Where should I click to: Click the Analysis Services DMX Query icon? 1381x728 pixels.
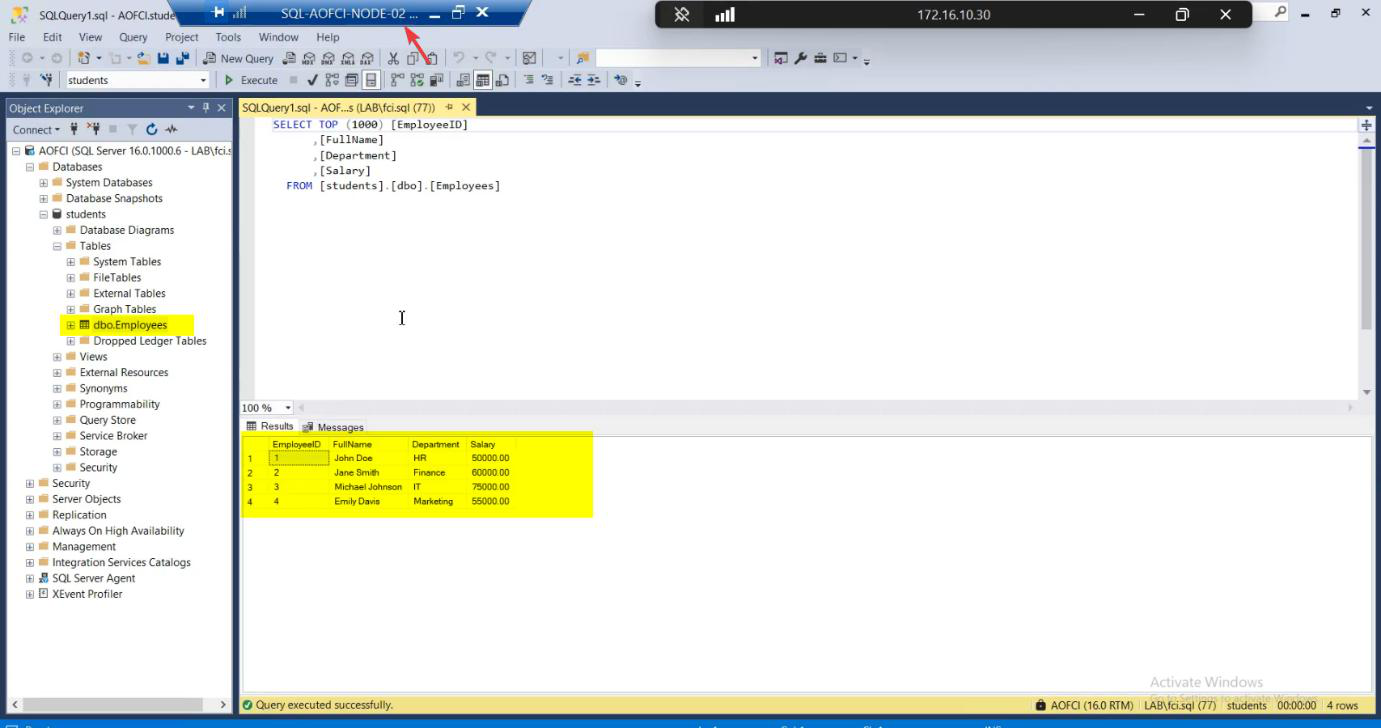click(328, 58)
